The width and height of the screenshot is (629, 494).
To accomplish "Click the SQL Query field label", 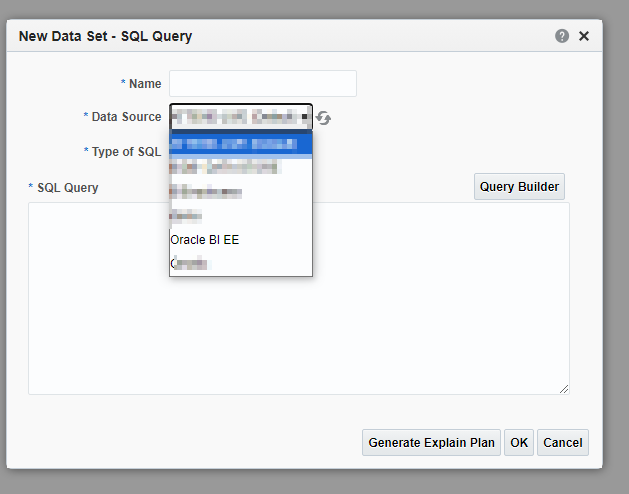I will pos(66,187).
